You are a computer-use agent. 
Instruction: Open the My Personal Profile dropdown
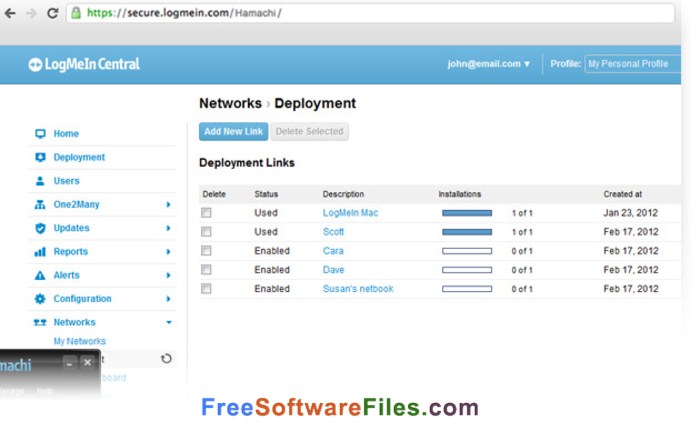point(633,64)
